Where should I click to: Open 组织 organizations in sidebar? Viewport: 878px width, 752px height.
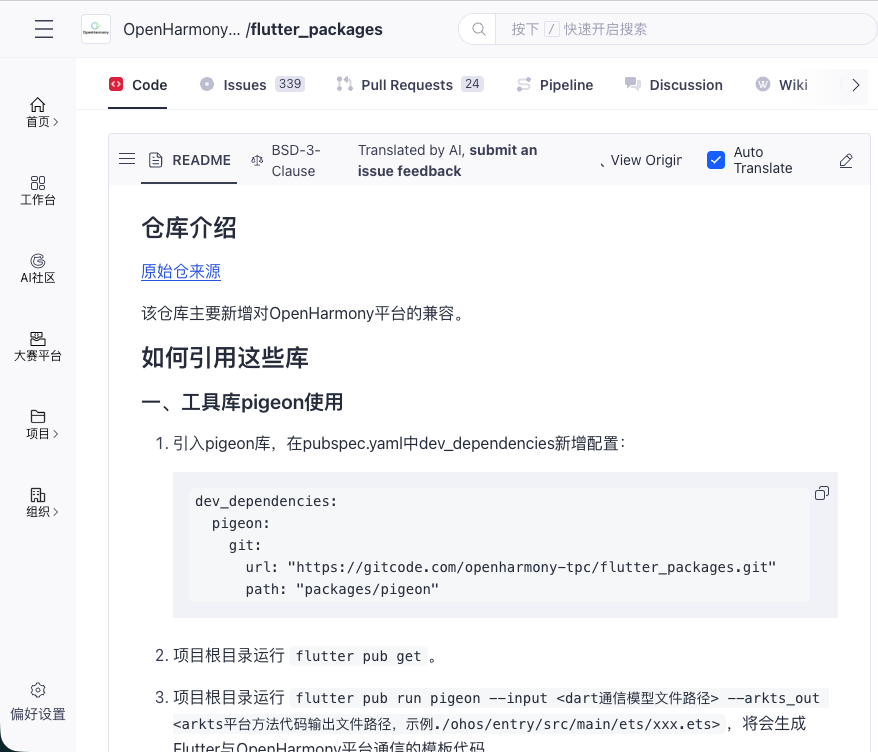click(38, 503)
